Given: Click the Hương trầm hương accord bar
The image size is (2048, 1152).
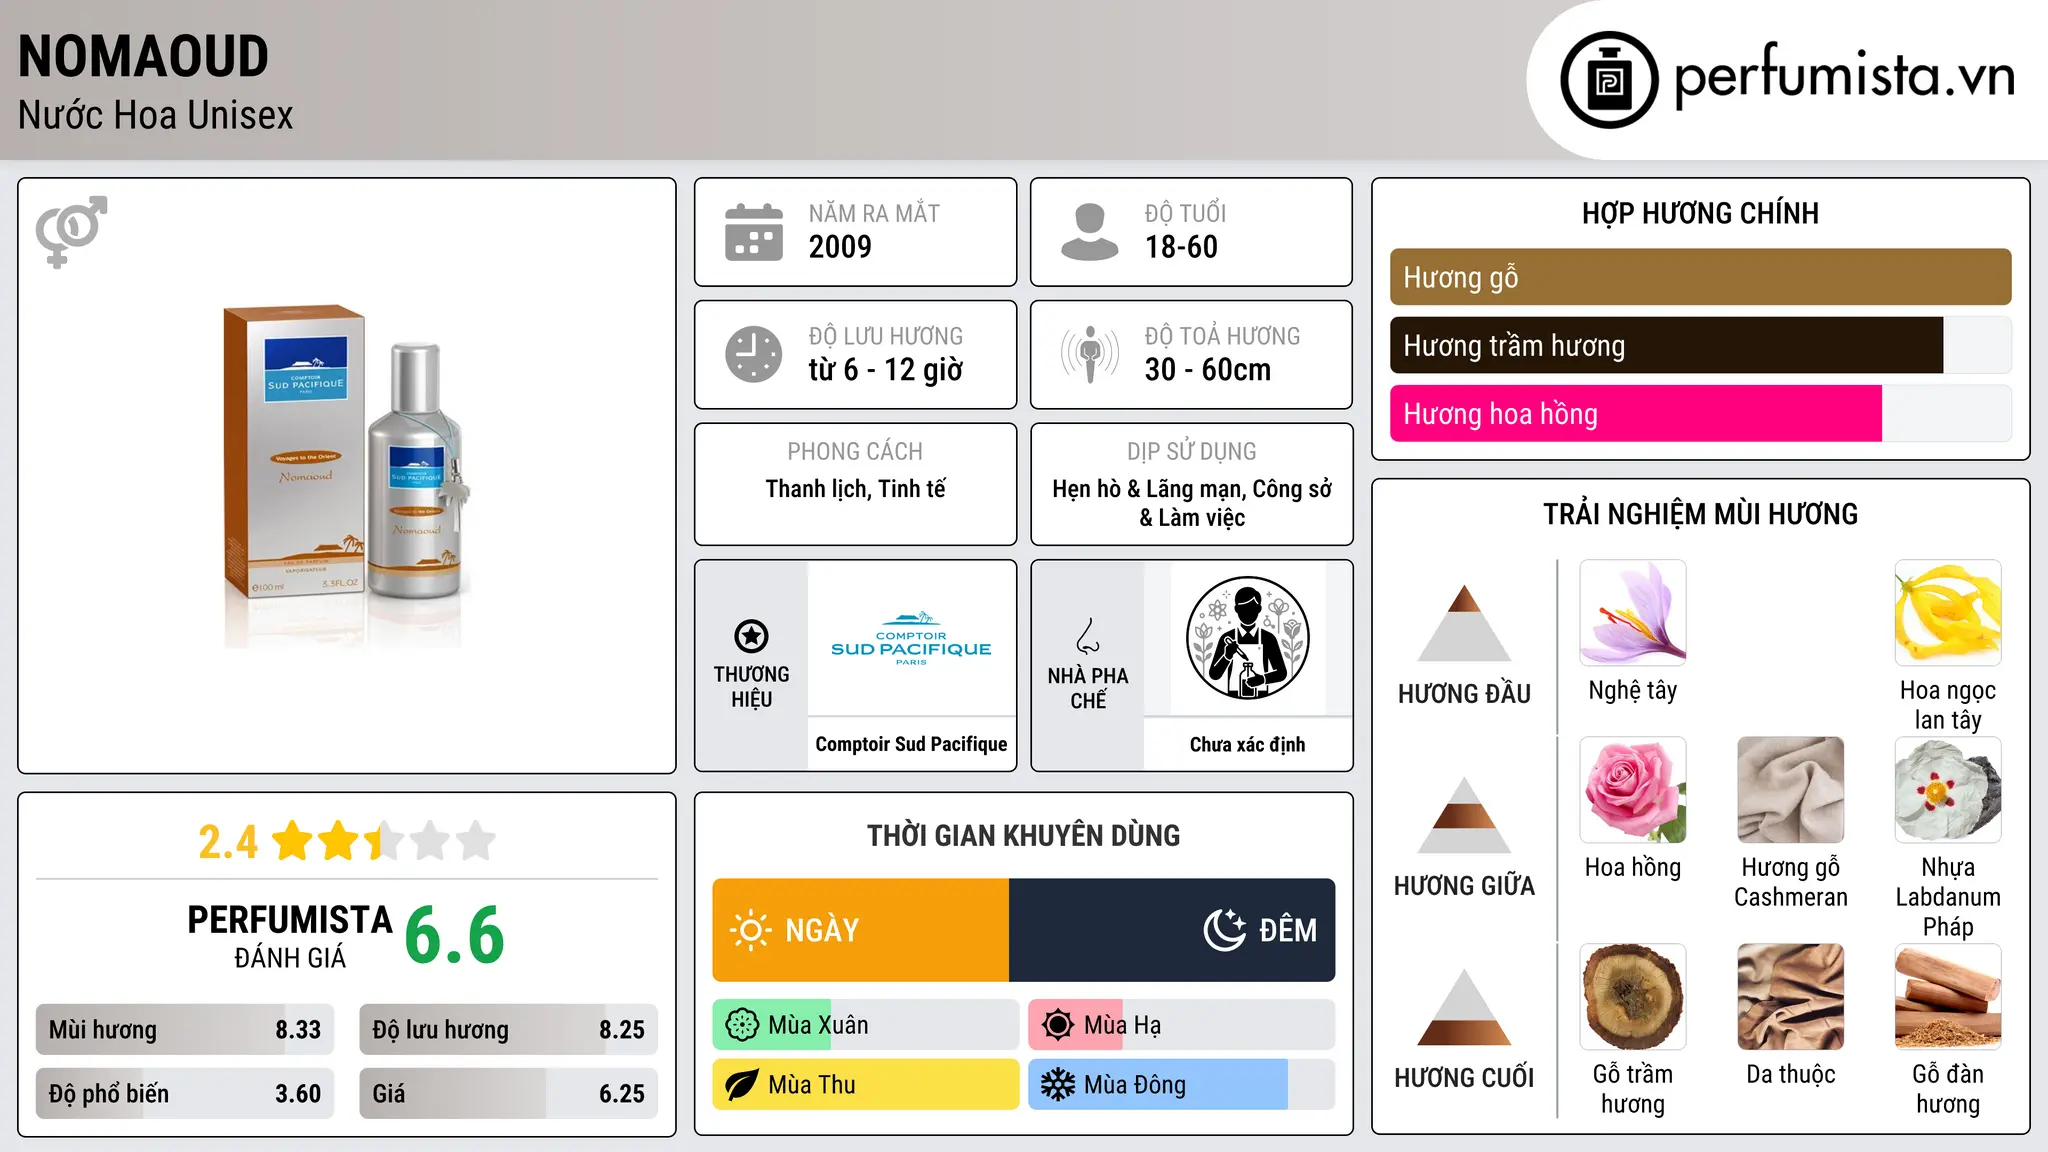Looking at the screenshot, I should pos(1700,346).
